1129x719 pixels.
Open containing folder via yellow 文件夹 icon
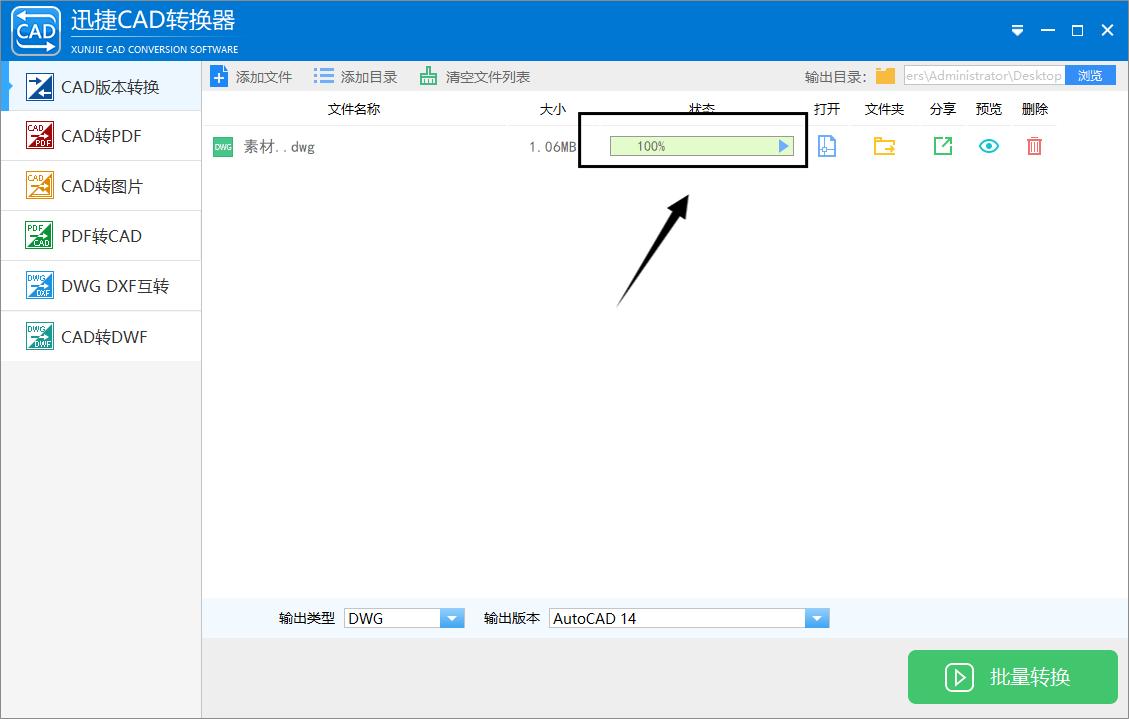pyautogui.click(x=884, y=146)
